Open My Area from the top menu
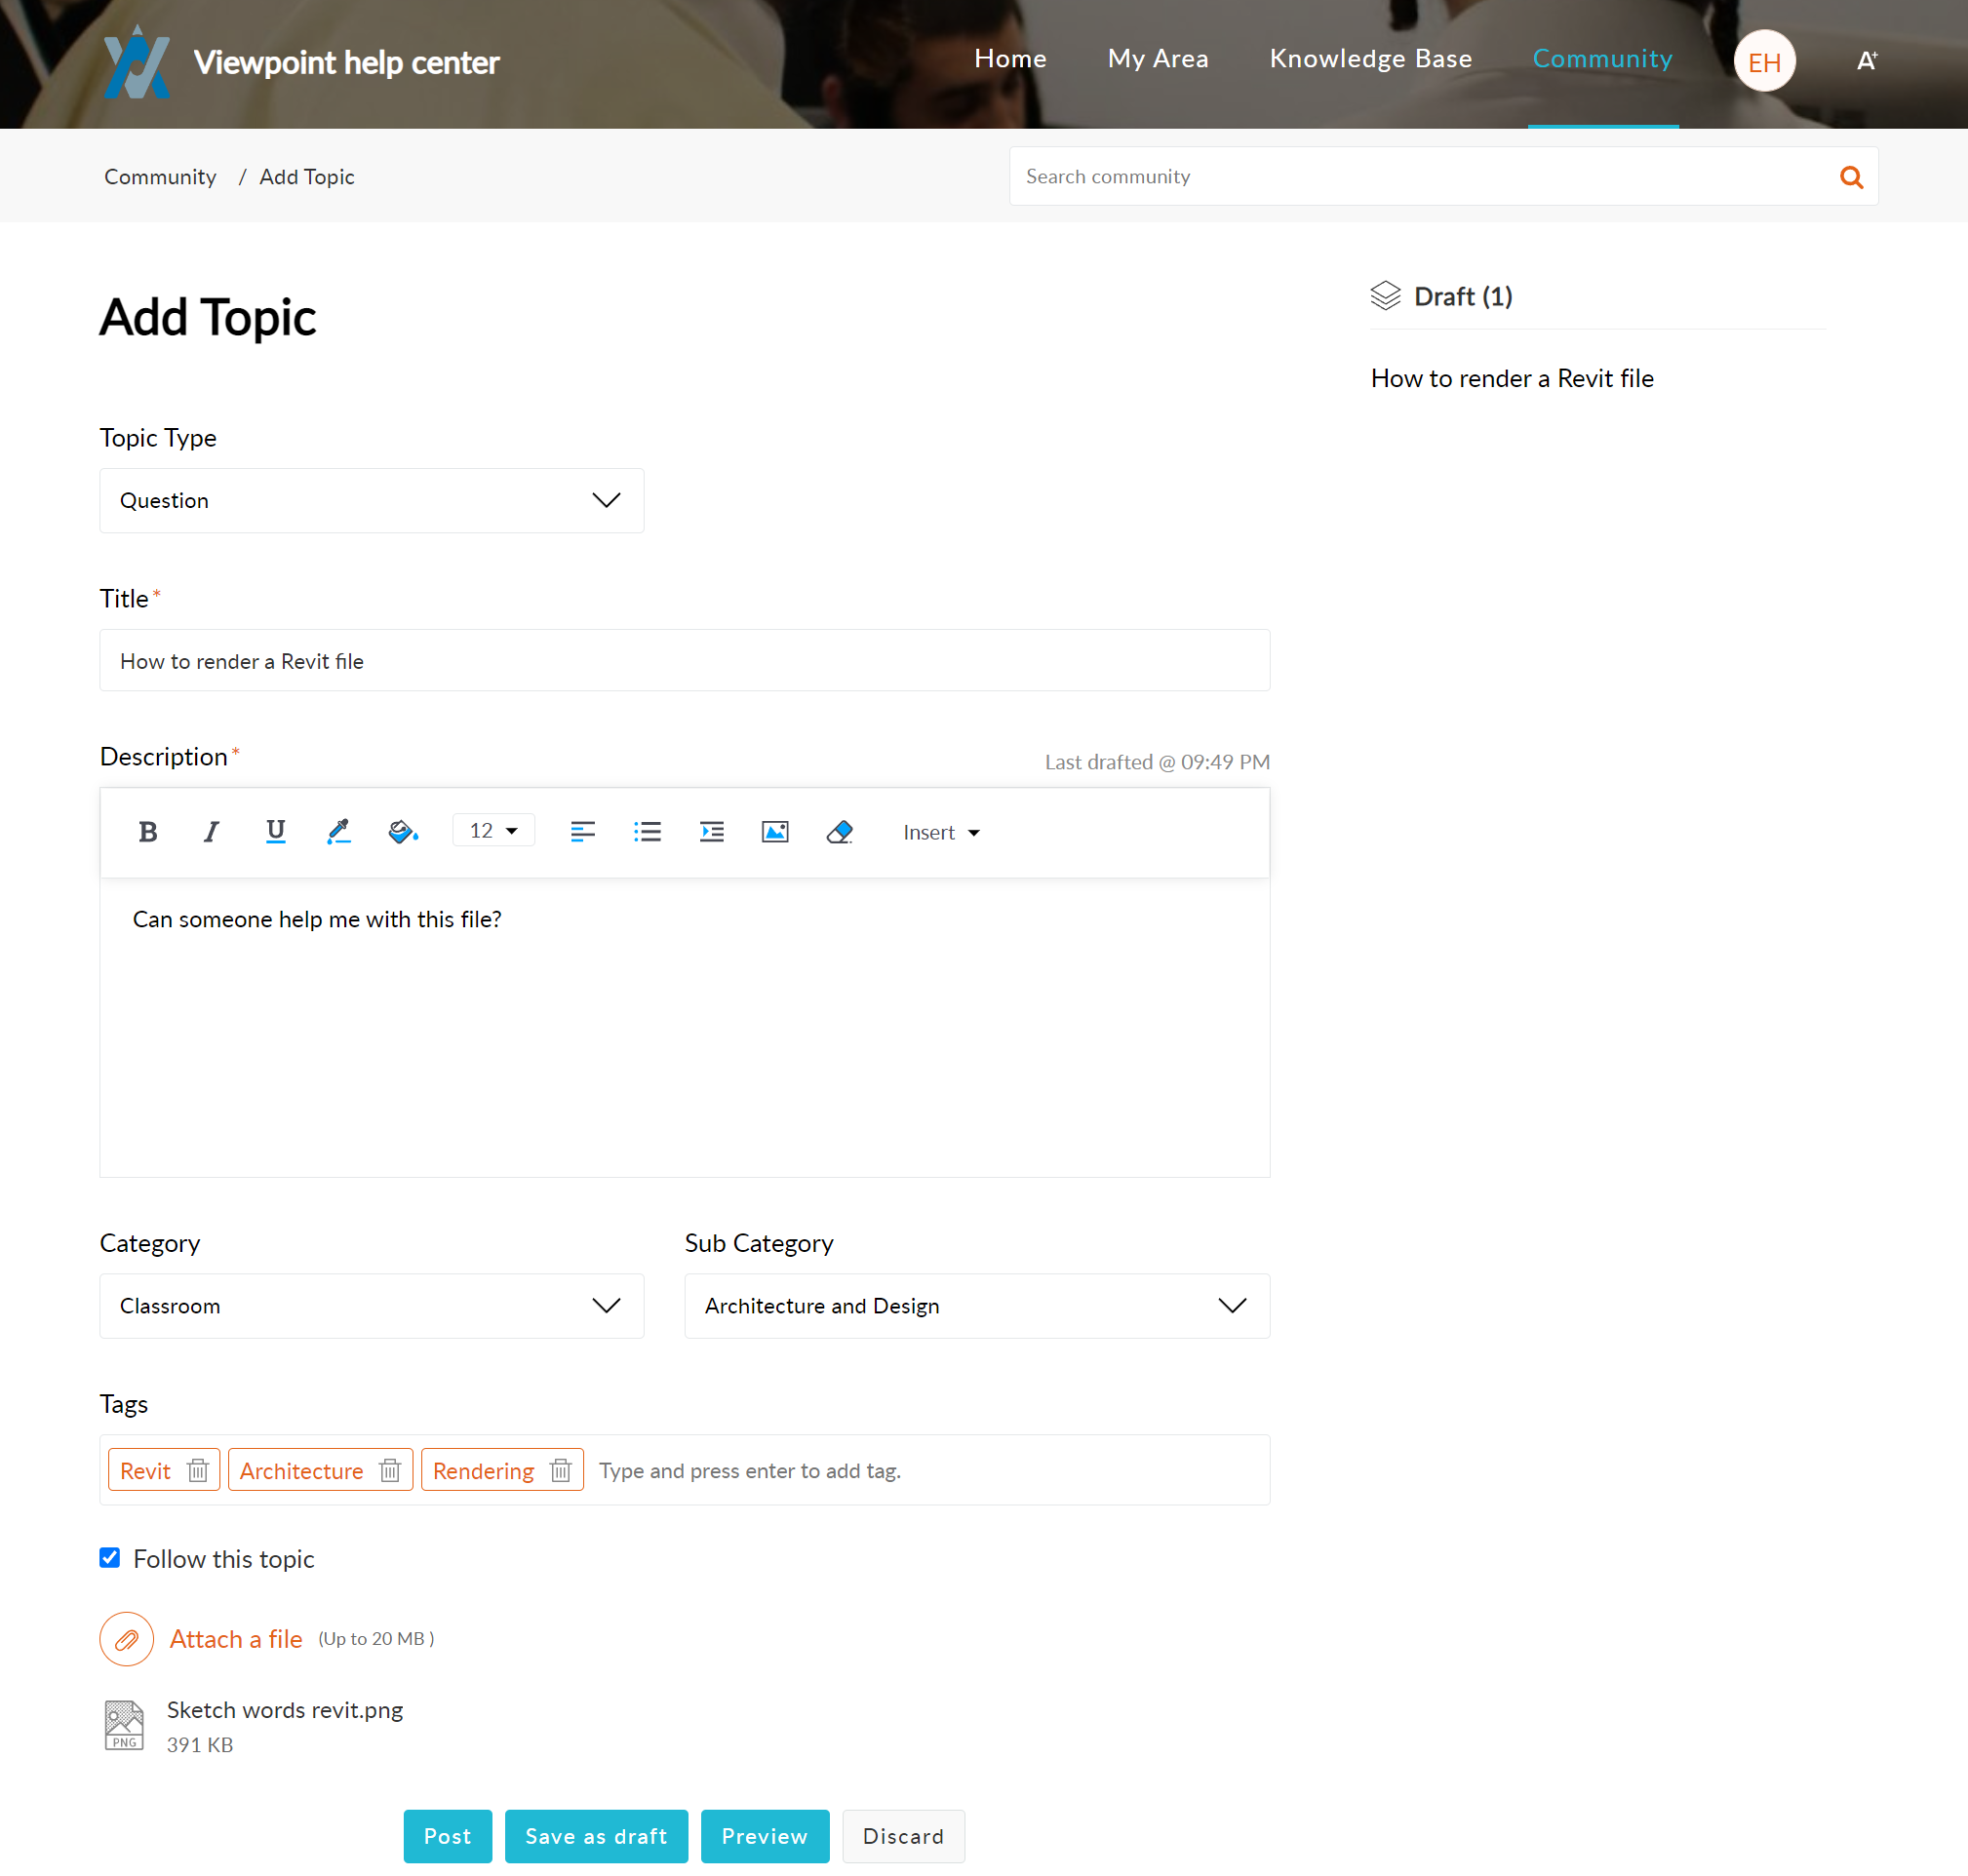Screen dimensions: 1968x1876 [1157, 59]
